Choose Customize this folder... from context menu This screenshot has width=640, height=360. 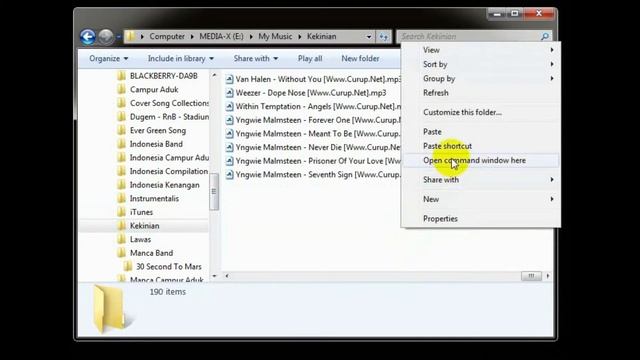(481, 112)
